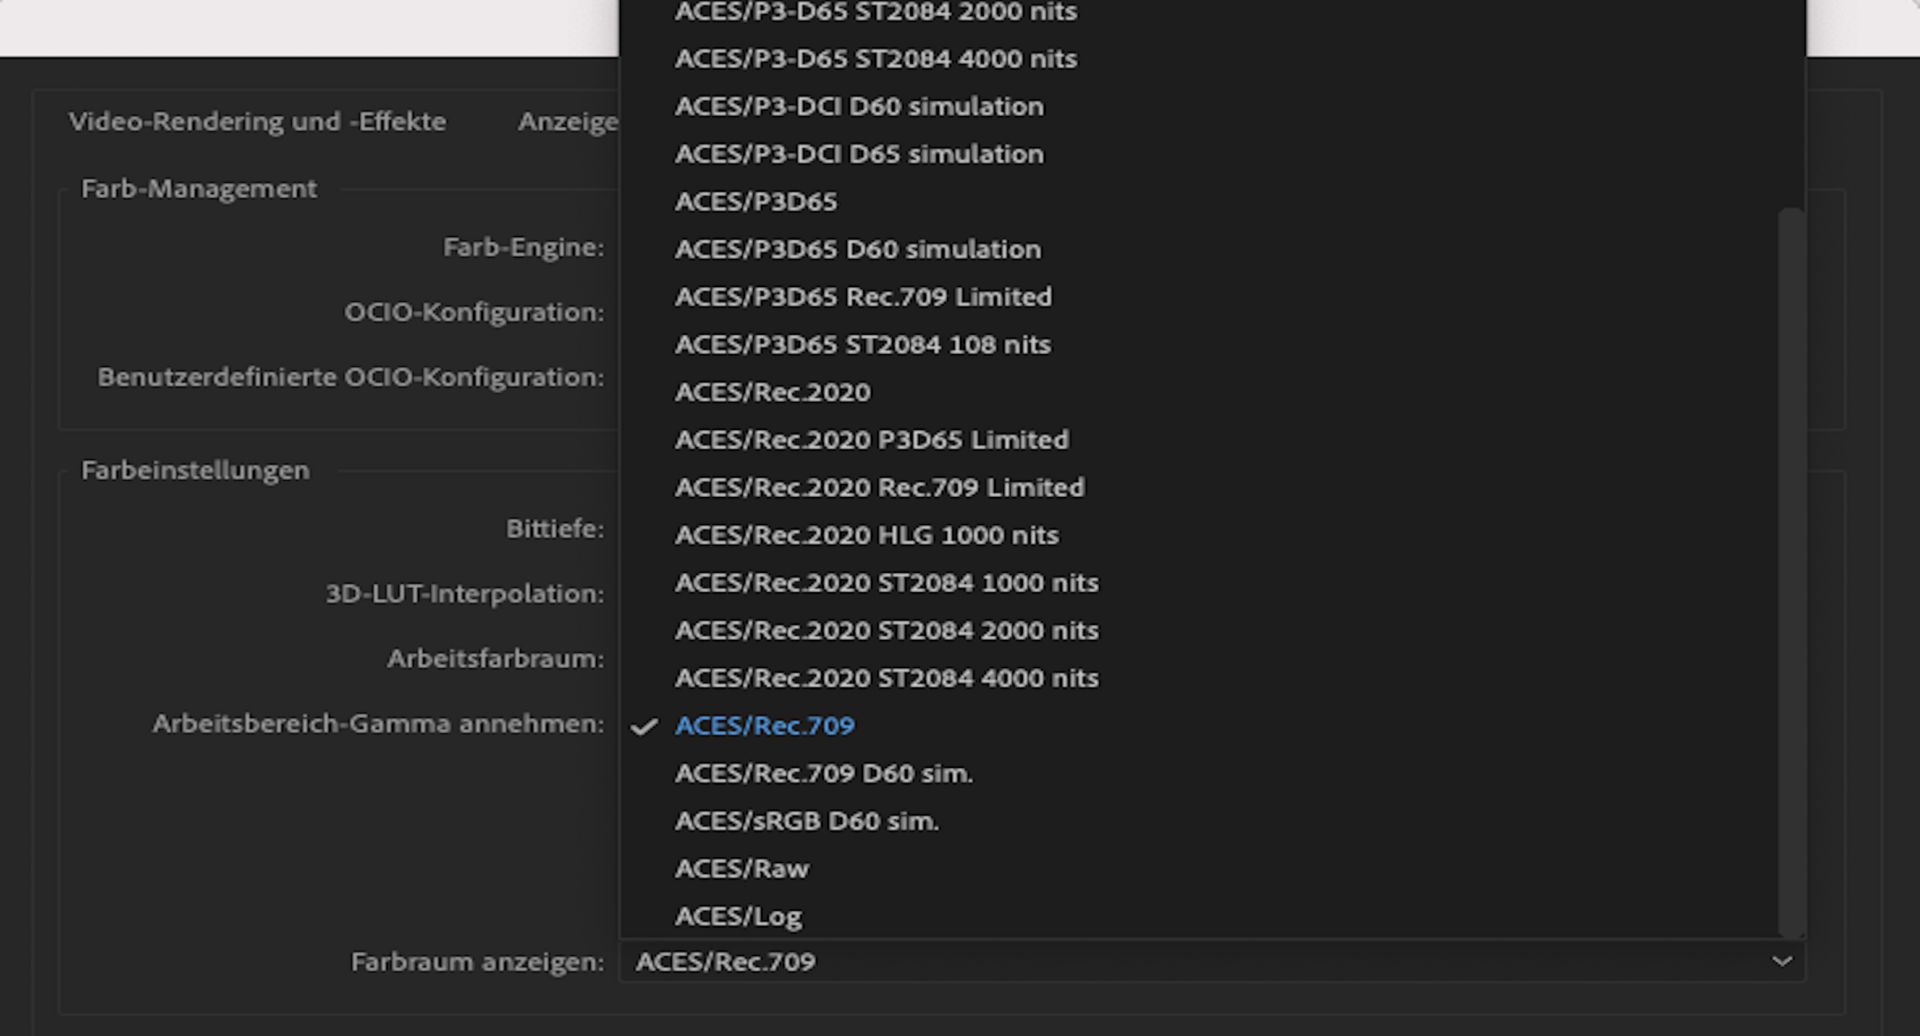Switch to the Video-Rendering und -Effekte tab
1920x1036 pixels.
tap(257, 121)
